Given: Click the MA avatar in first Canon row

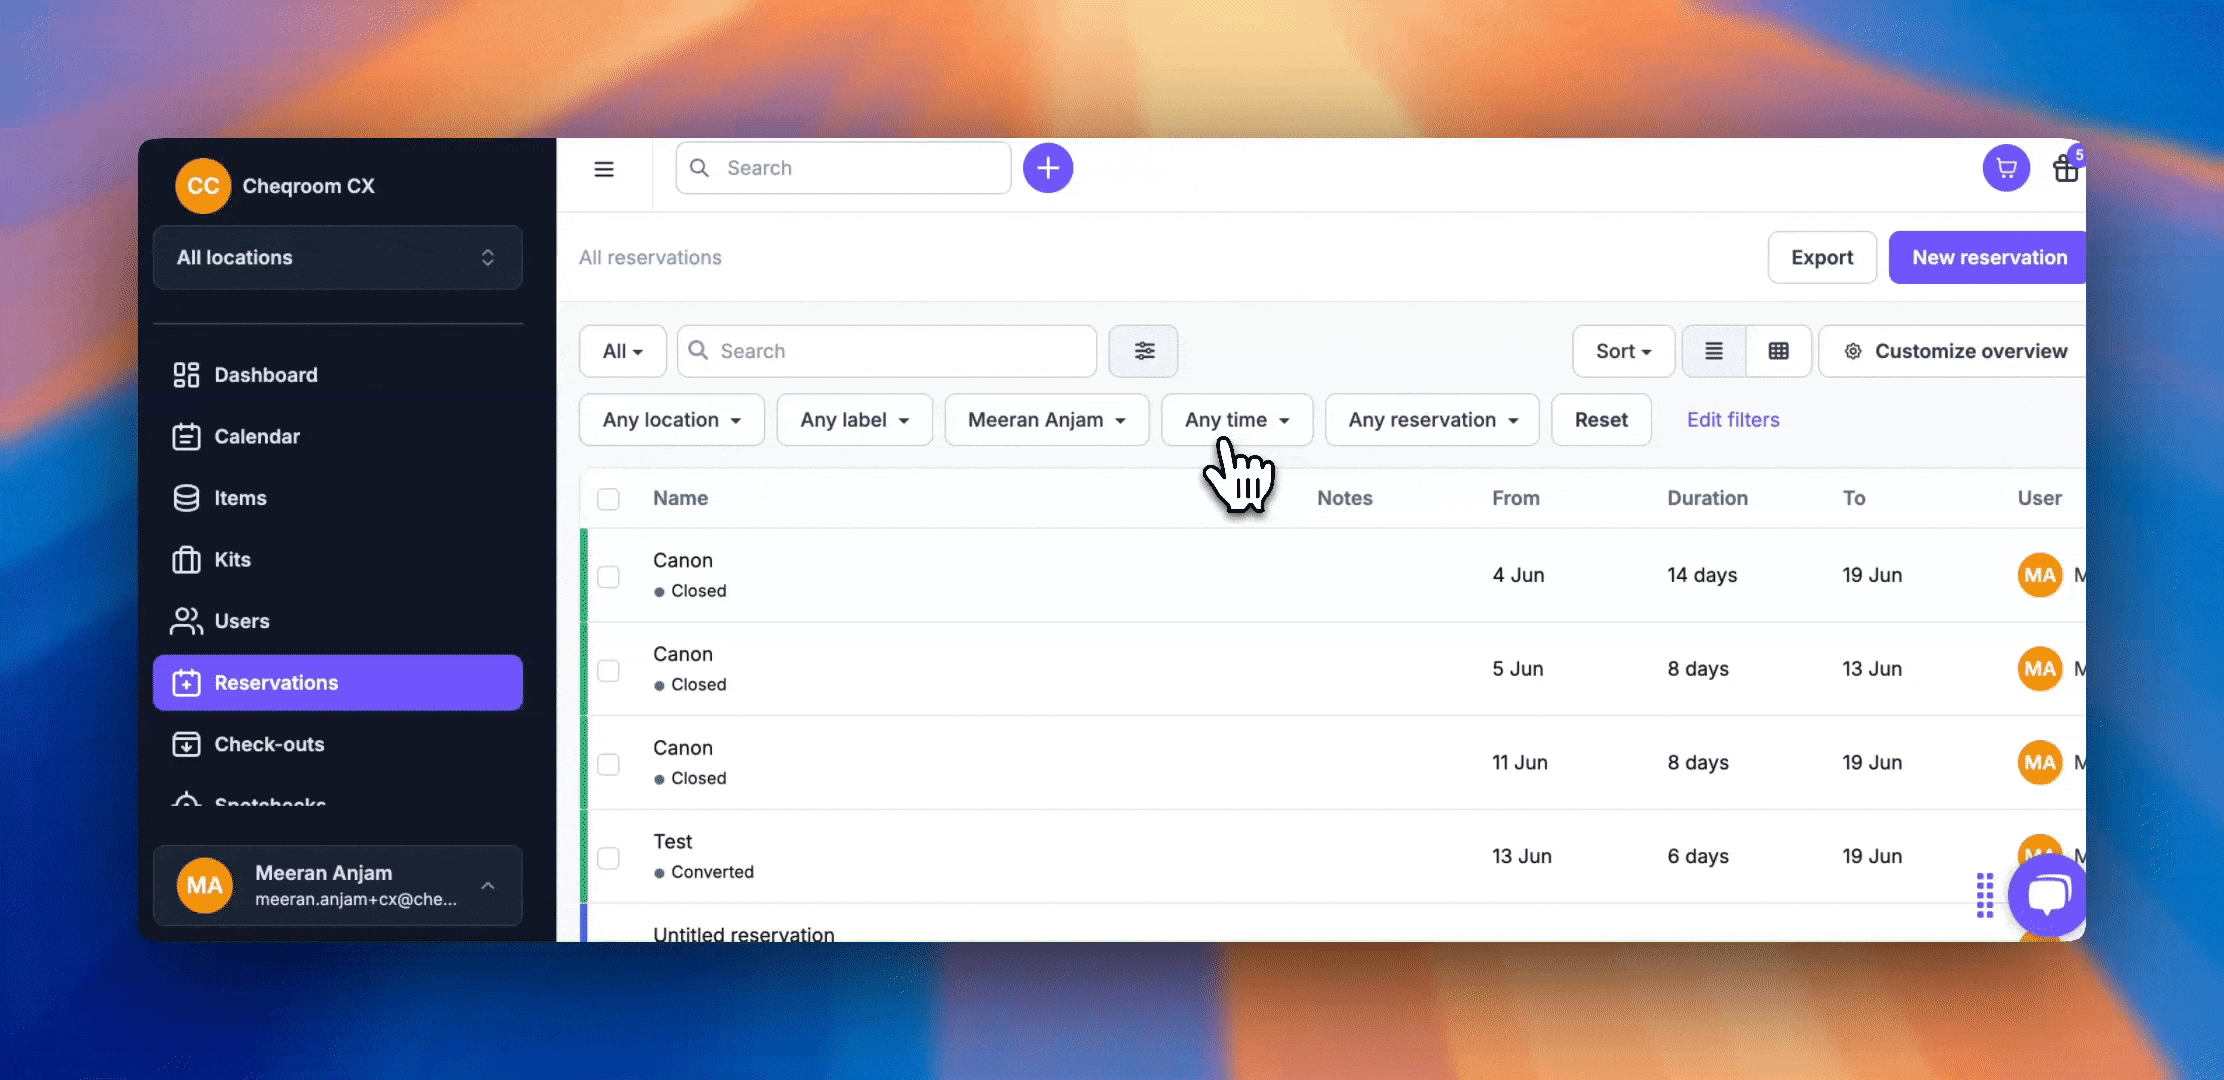Looking at the screenshot, I should tap(2040, 575).
